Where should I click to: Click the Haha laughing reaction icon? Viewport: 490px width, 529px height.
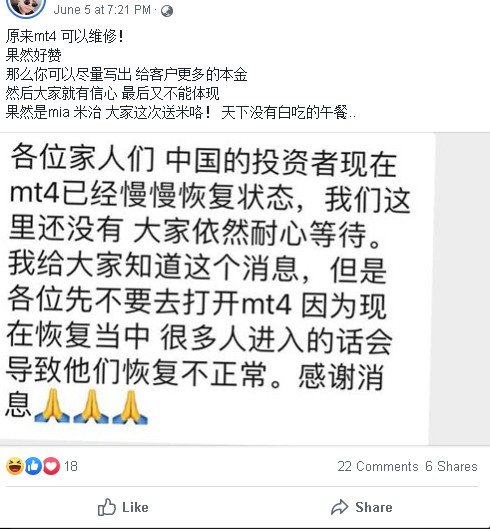[15, 466]
